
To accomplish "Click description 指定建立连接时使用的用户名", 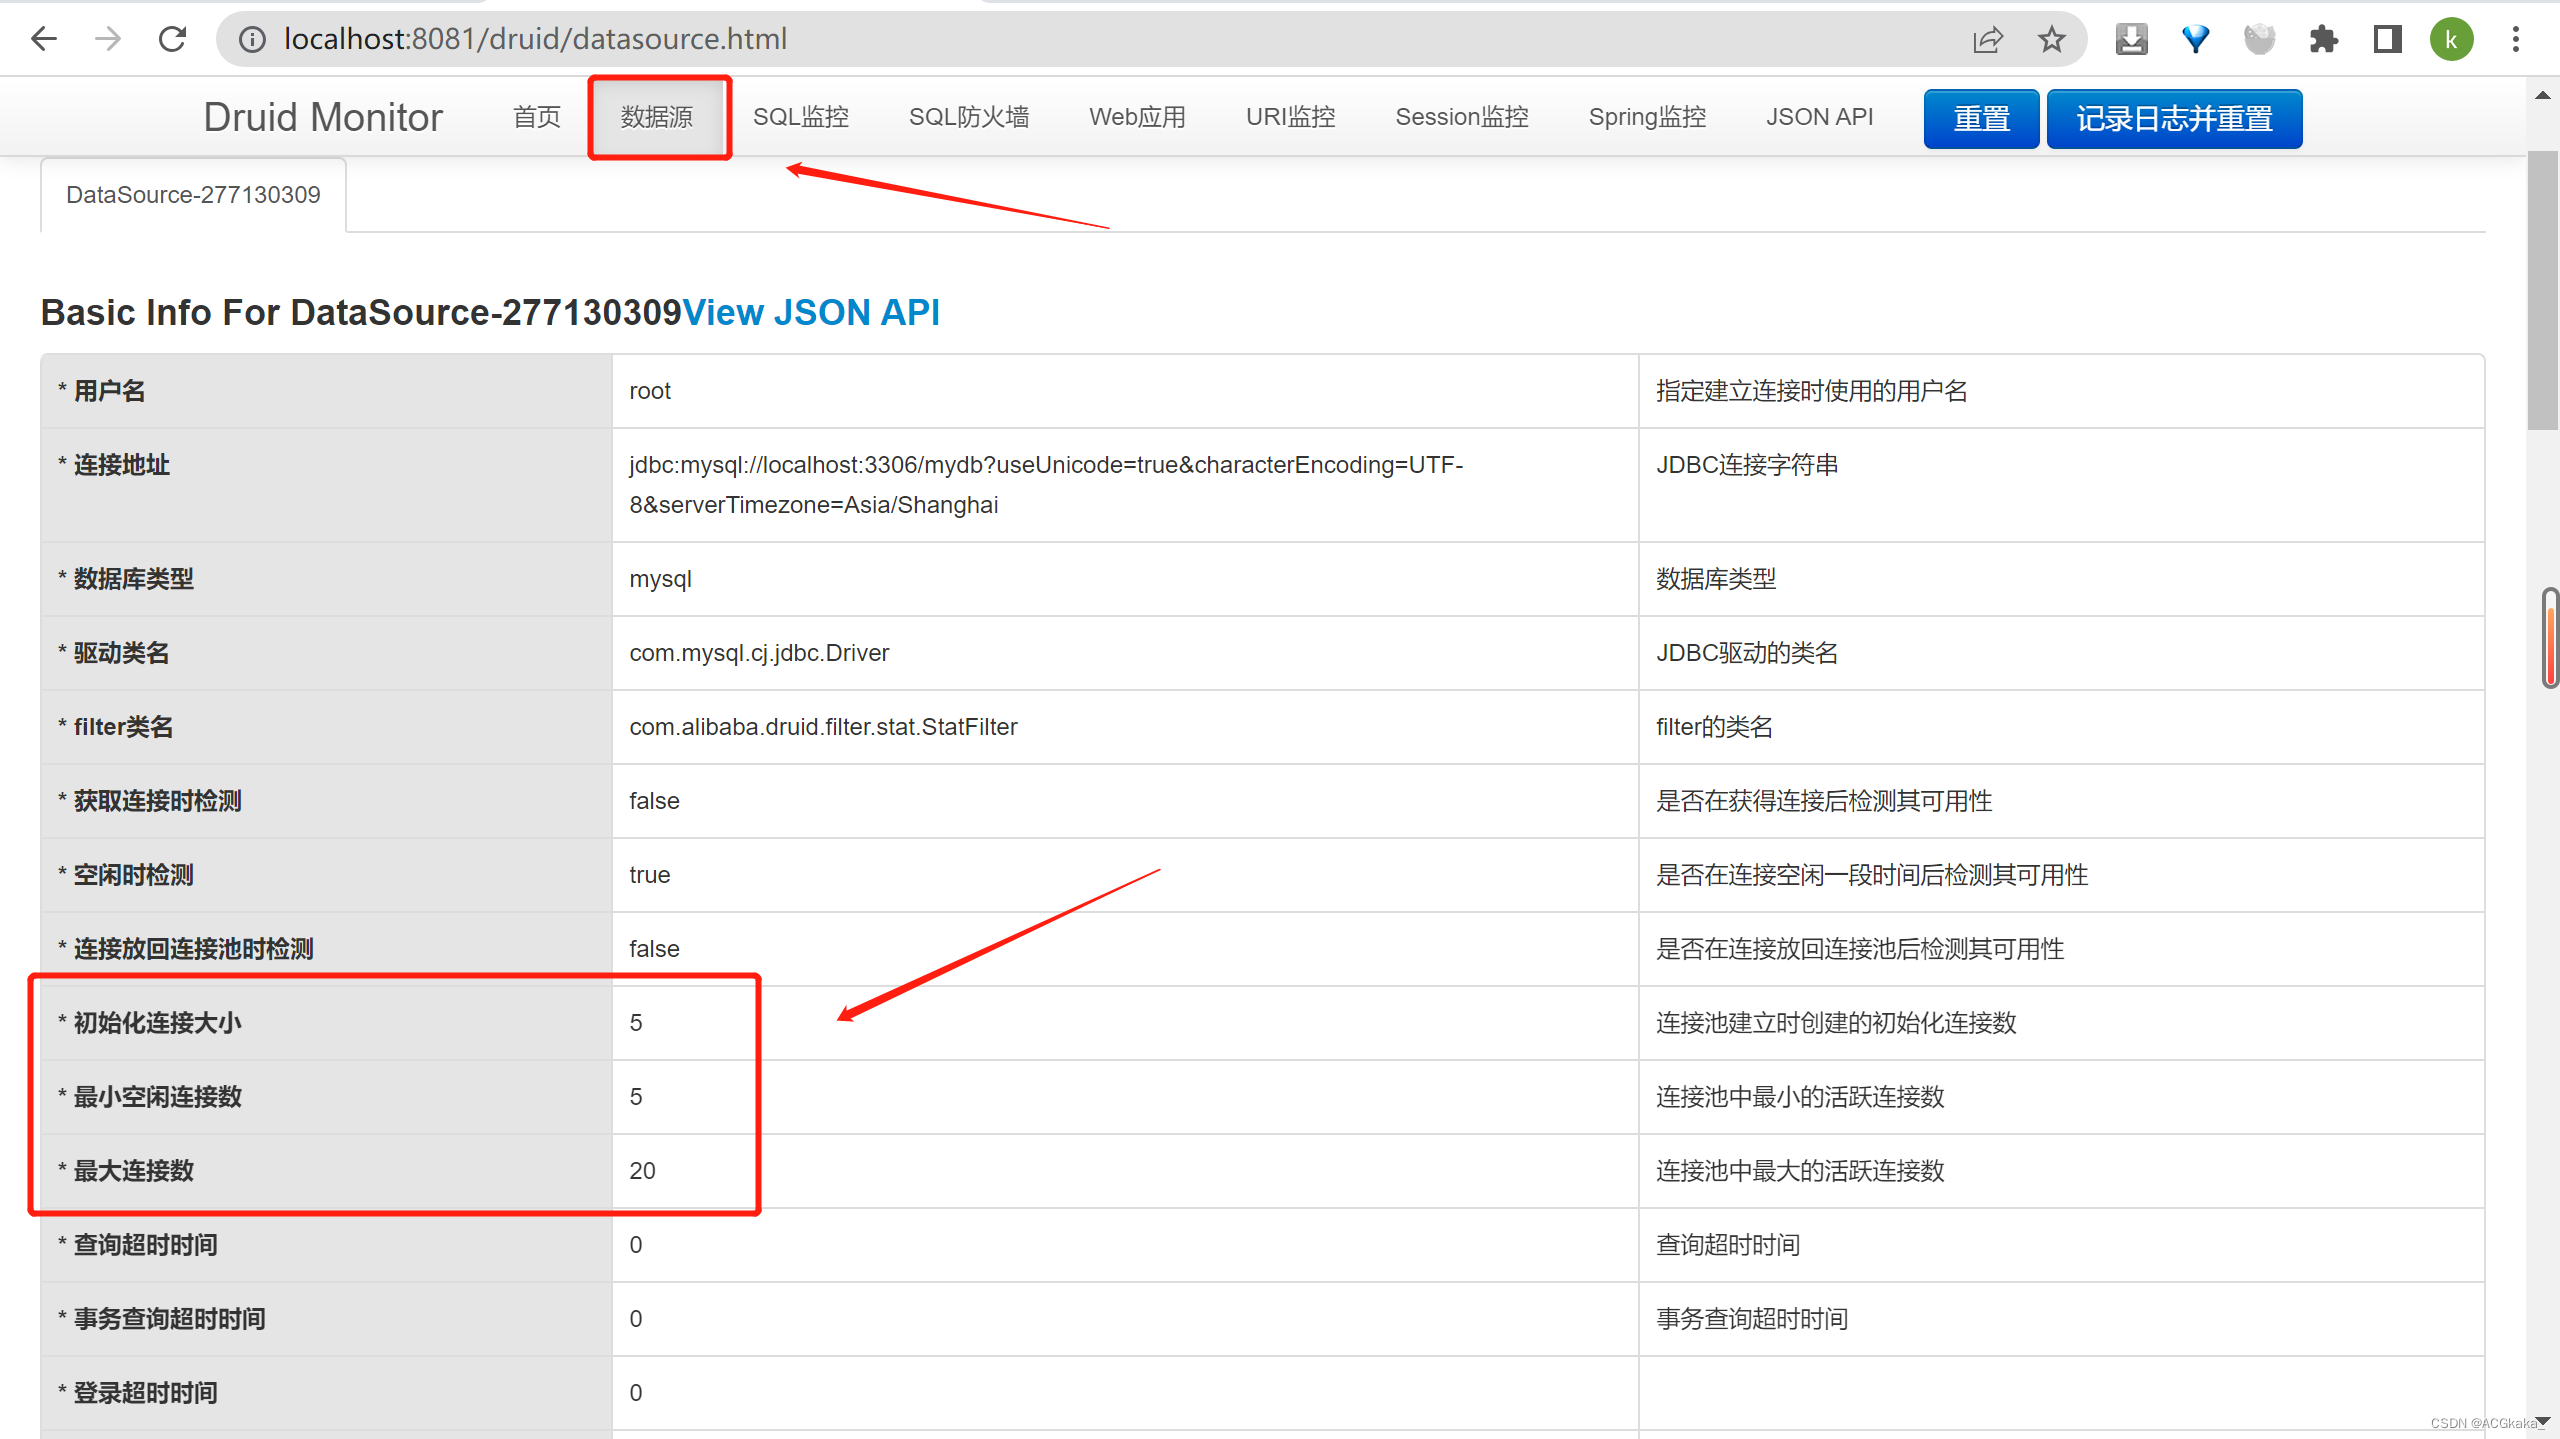I will 1812,391.
